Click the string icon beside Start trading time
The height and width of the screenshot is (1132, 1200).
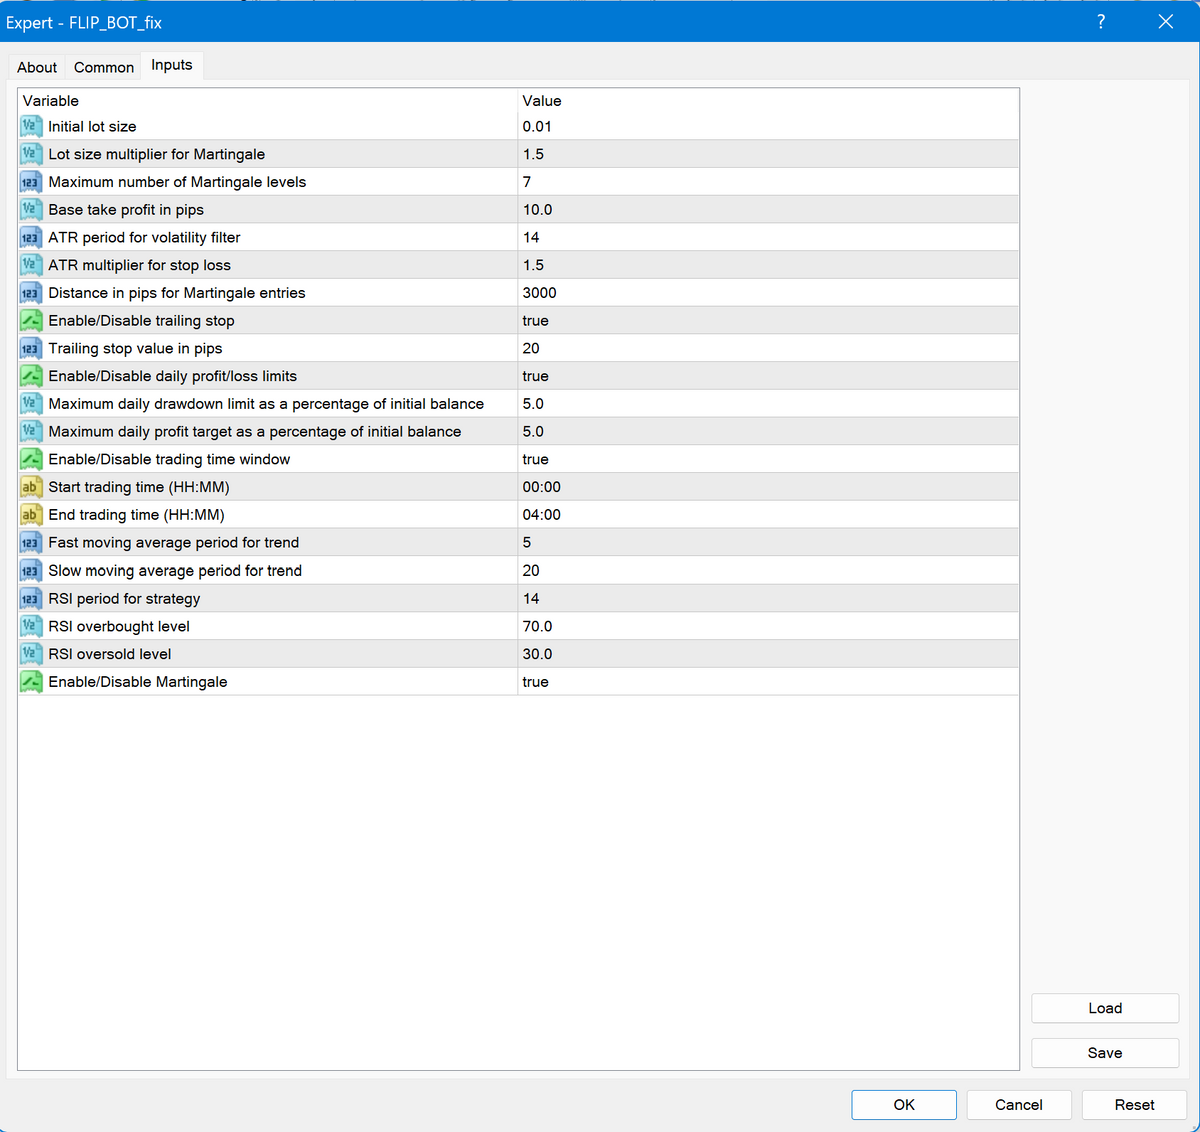click(30, 487)
